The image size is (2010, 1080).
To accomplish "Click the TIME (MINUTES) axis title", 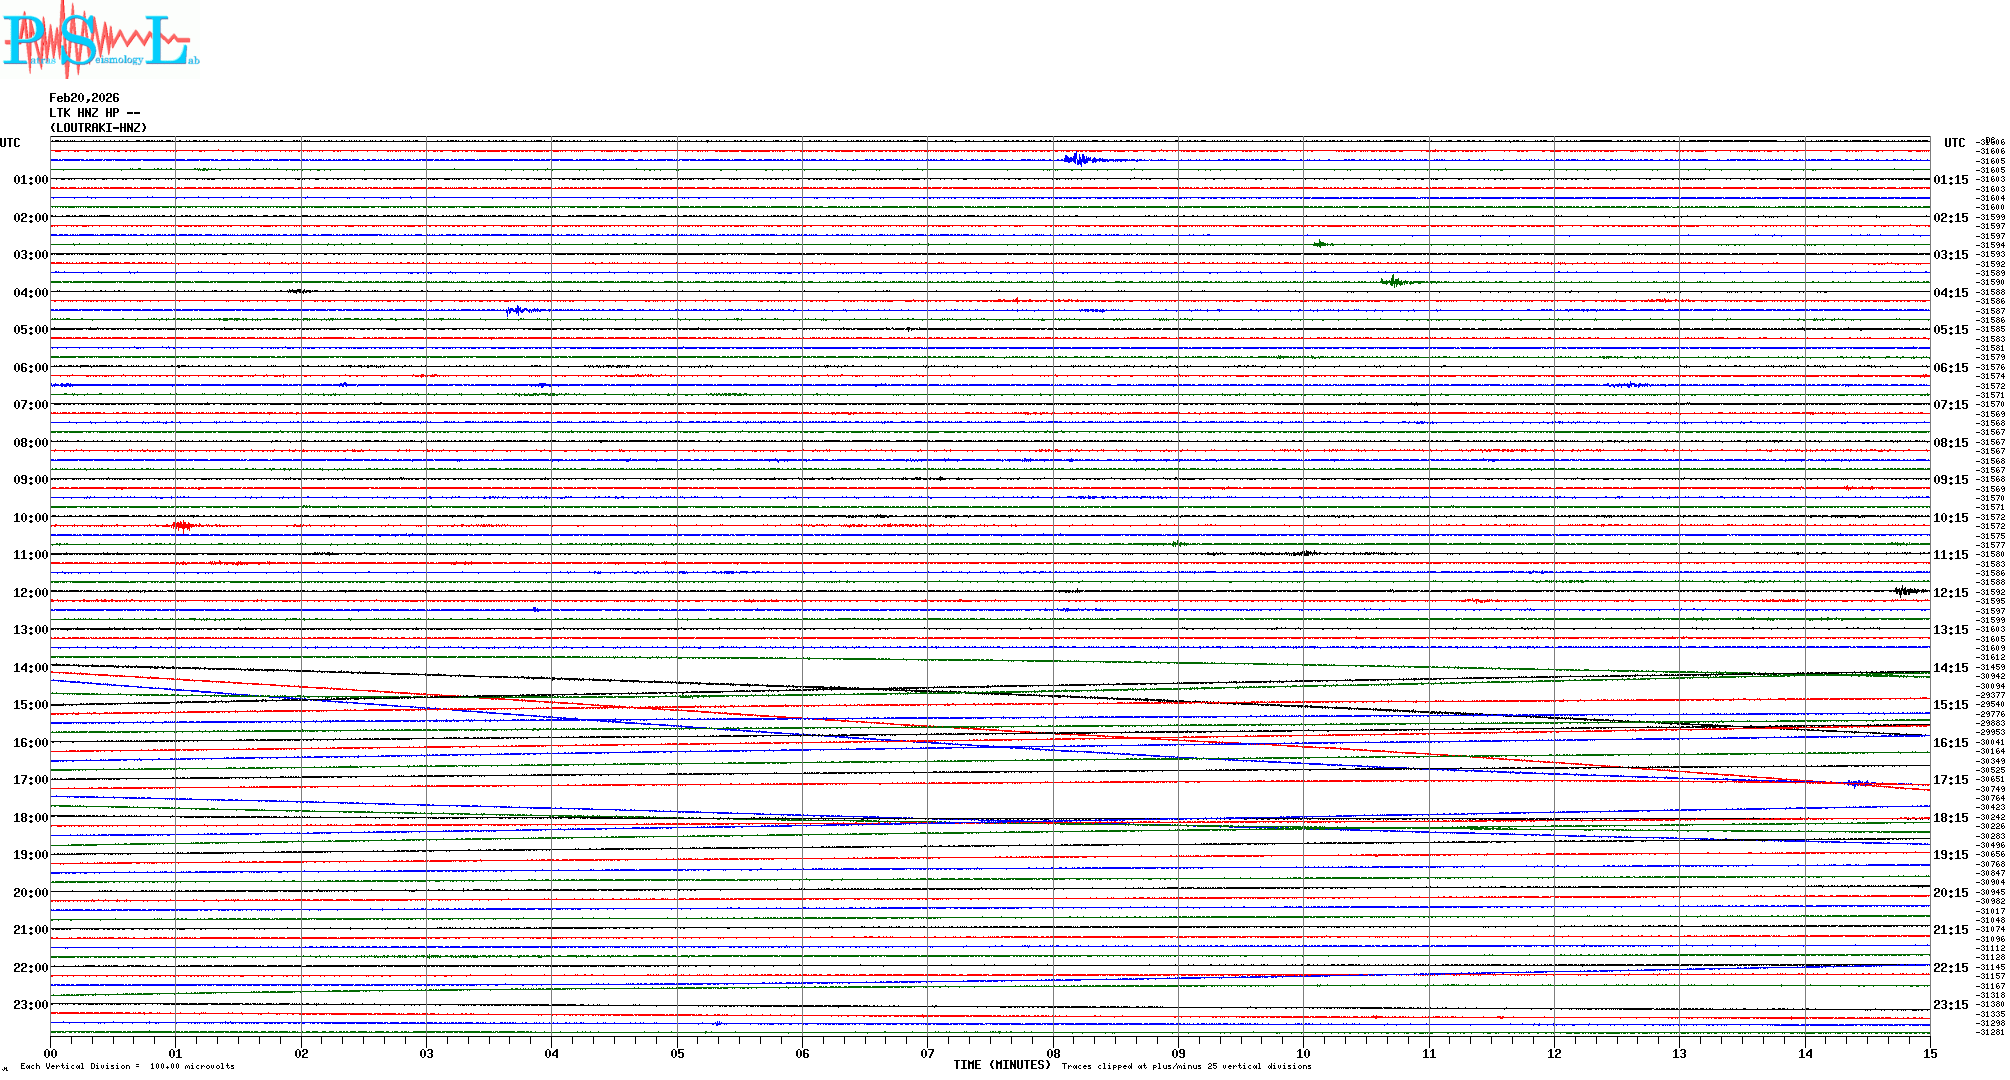I will [1002, 1065].
